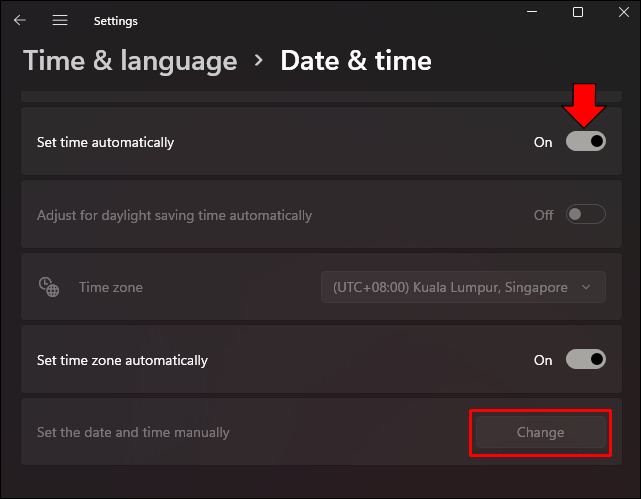Select the Set time zone automatically label
Screen dimensions: 641x499
point(122,360)
